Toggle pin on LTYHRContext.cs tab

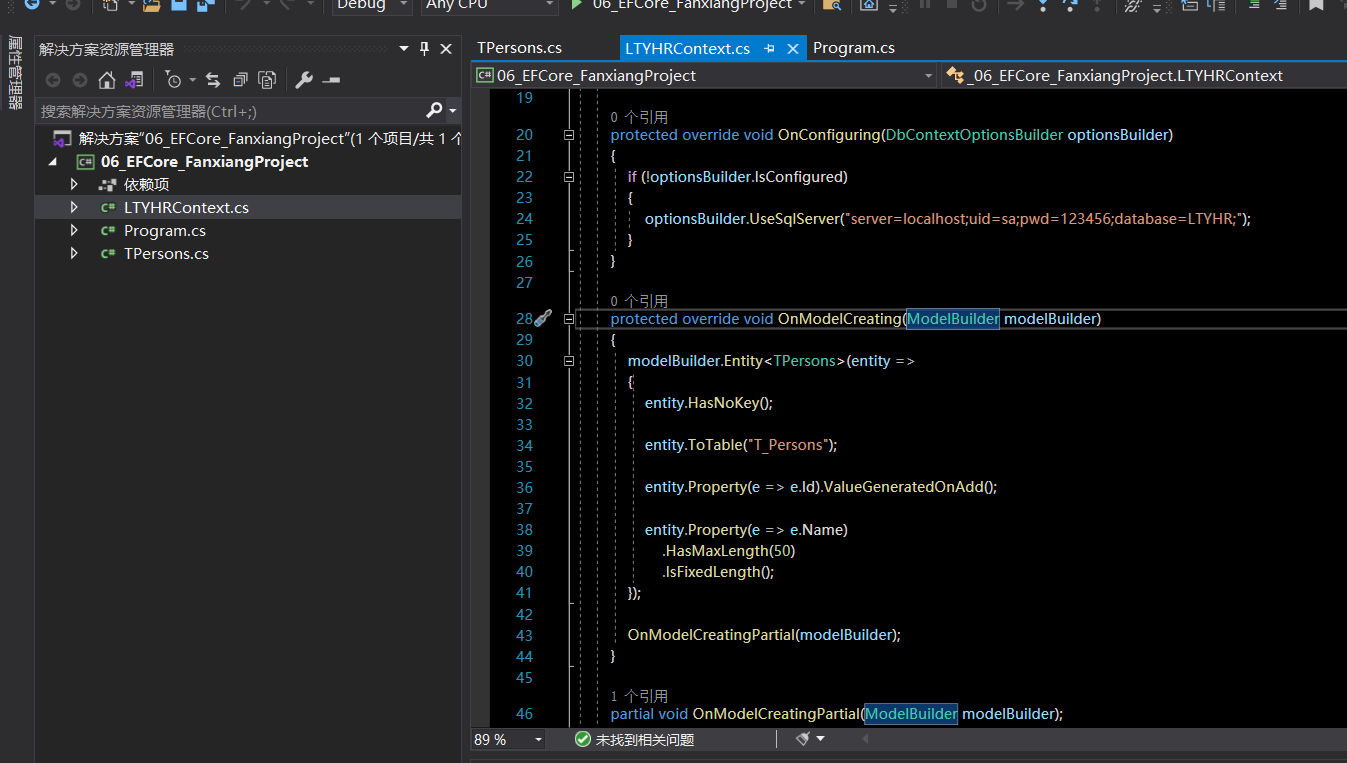pyautogui.click(x=769, y=48)
